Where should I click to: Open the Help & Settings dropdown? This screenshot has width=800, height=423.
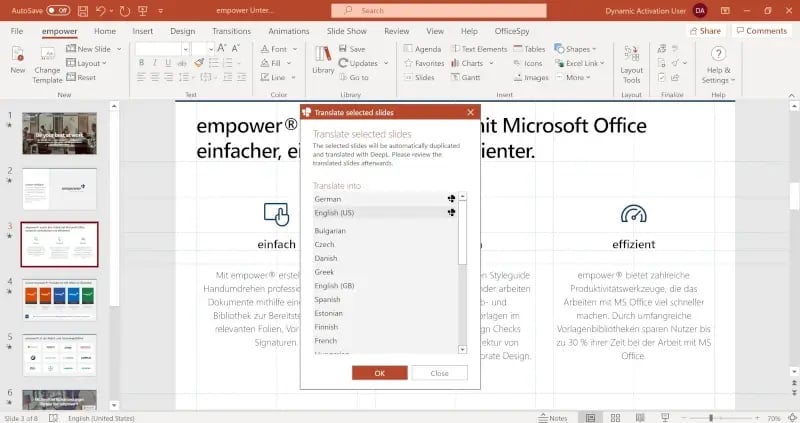coord(717,65)
